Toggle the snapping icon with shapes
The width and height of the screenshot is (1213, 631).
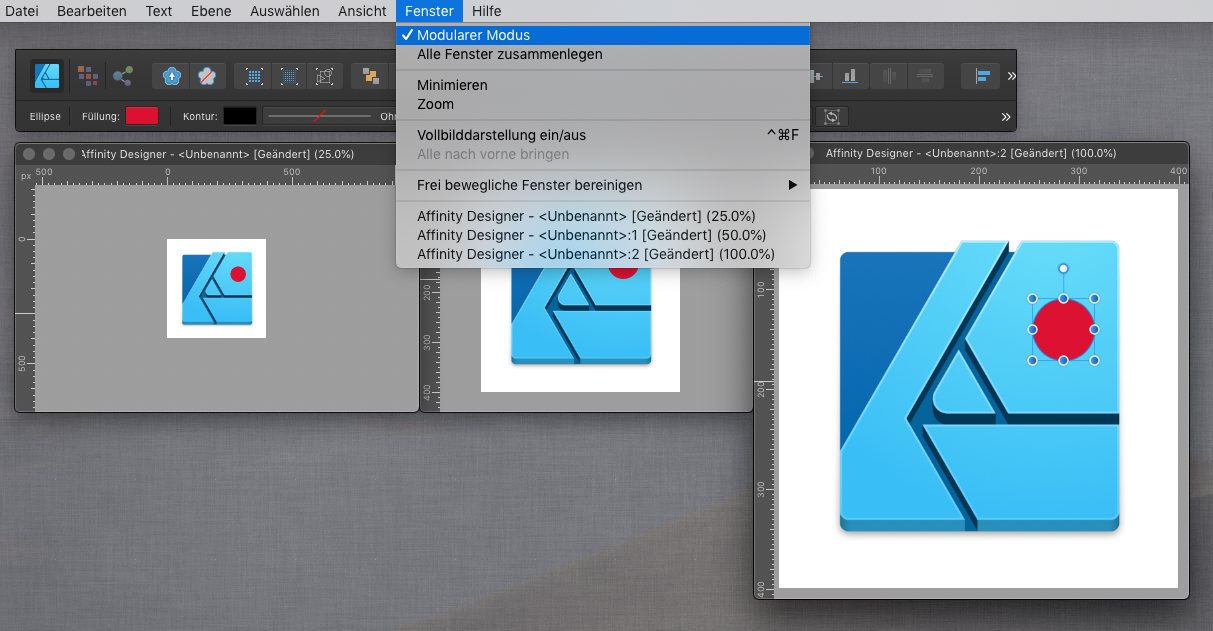[324, 76]
